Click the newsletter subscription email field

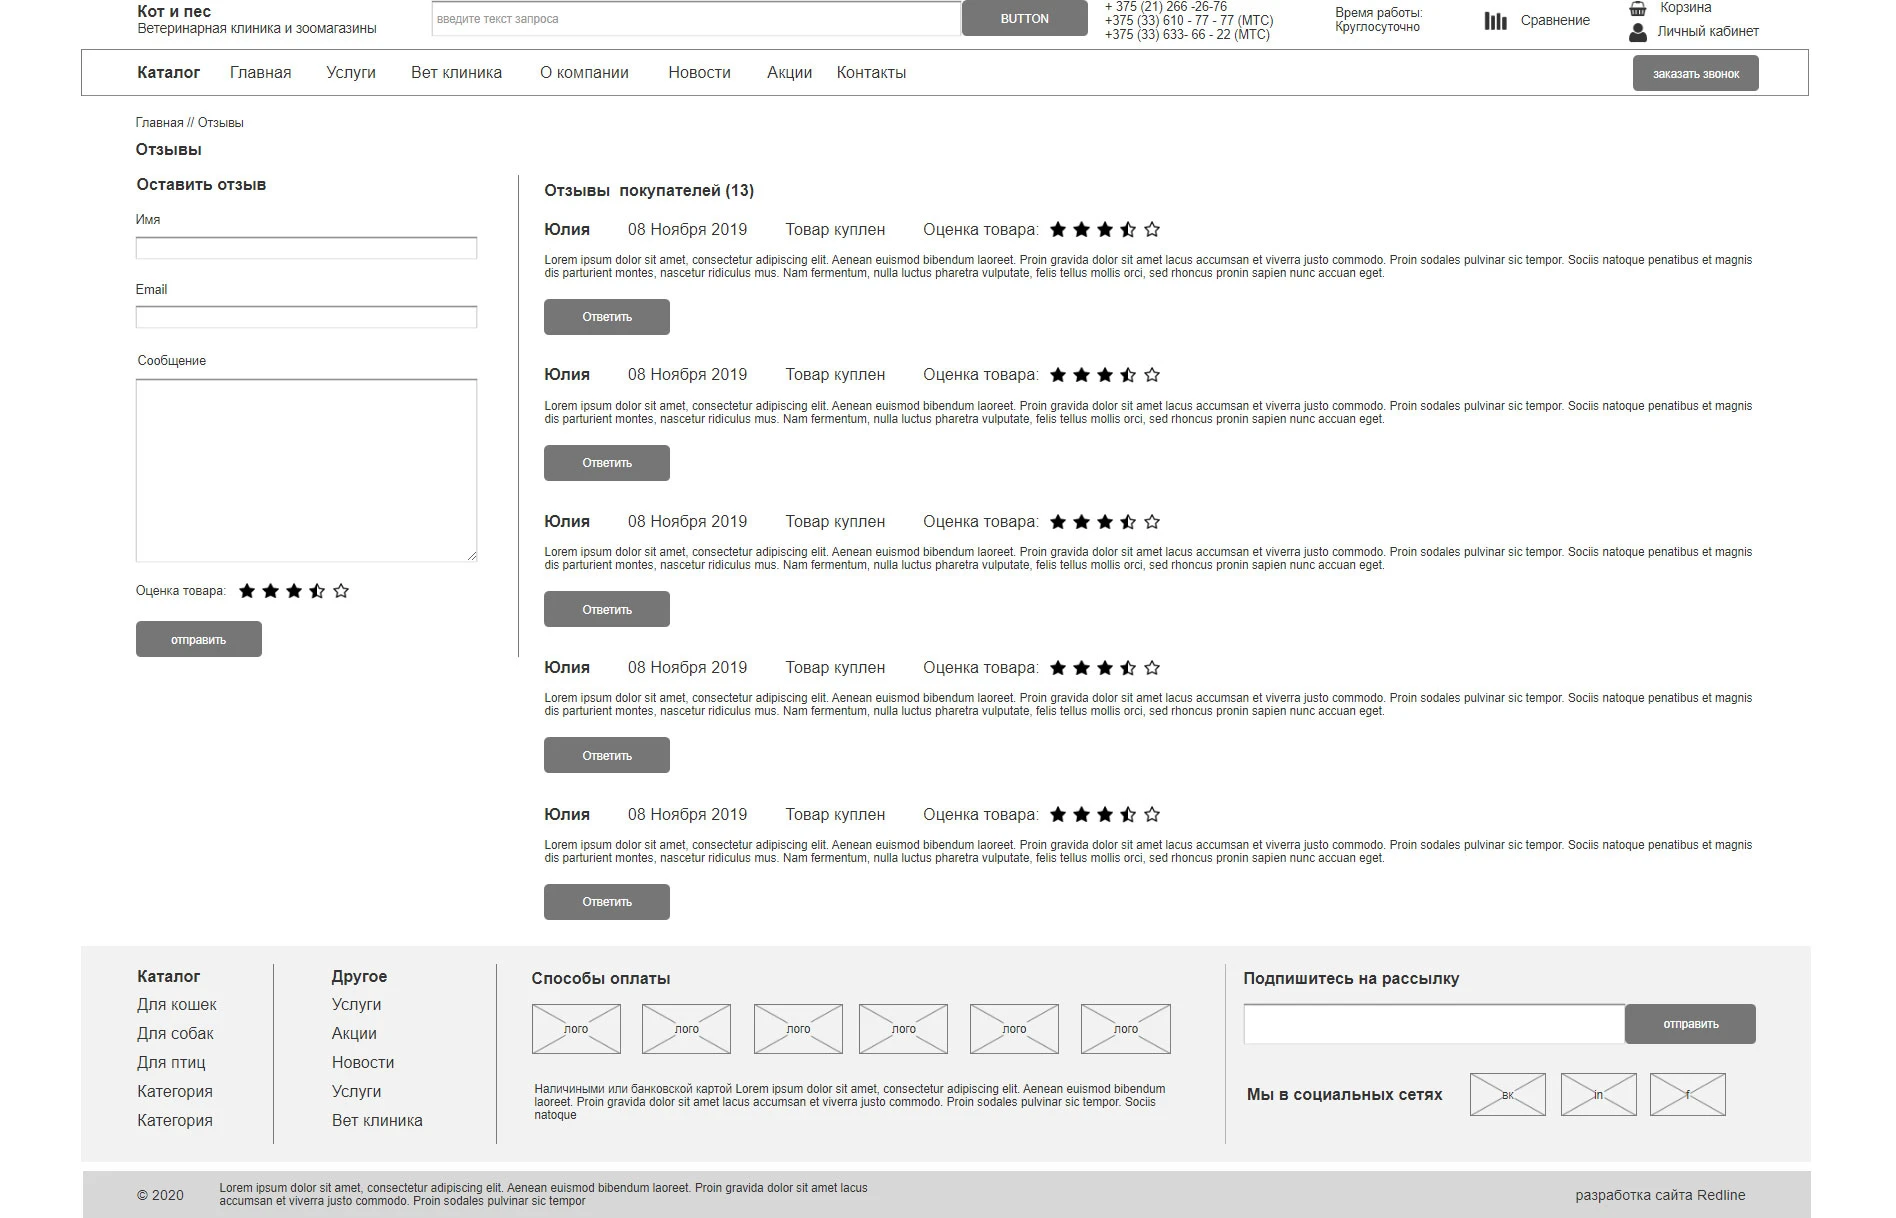coord(1434,1024)
